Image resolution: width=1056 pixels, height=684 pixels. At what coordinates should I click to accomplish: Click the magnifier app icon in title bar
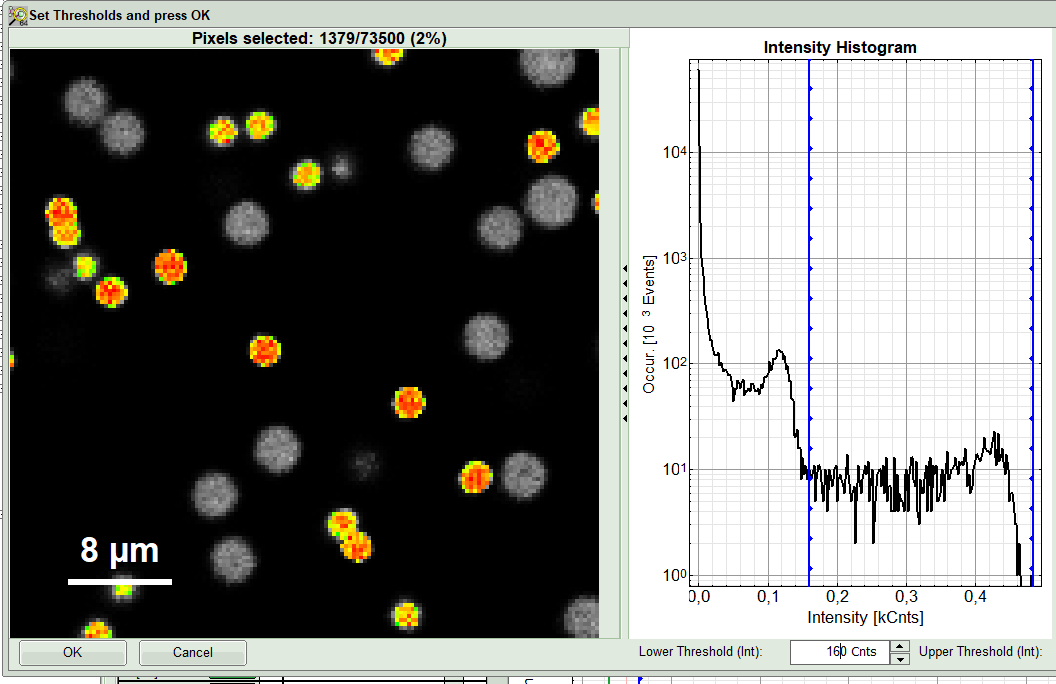pos(17,15)
